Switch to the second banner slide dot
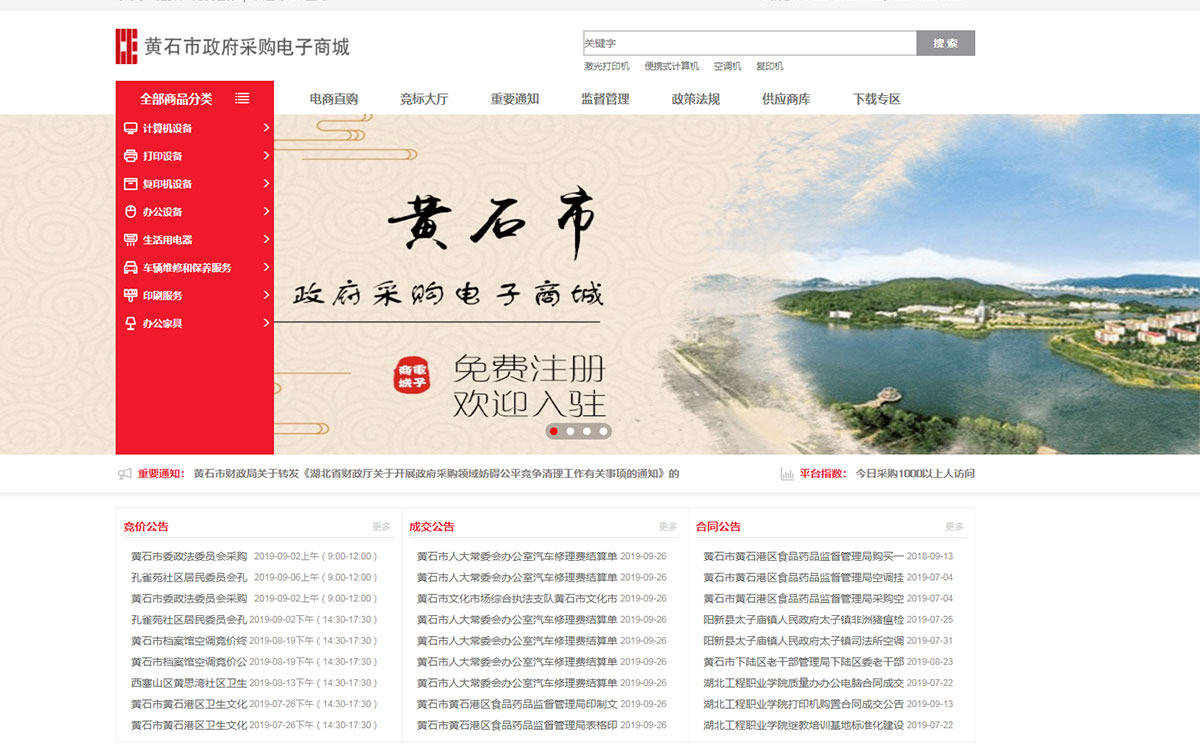This screenshot has height=745, width=1200. point(570,431)
